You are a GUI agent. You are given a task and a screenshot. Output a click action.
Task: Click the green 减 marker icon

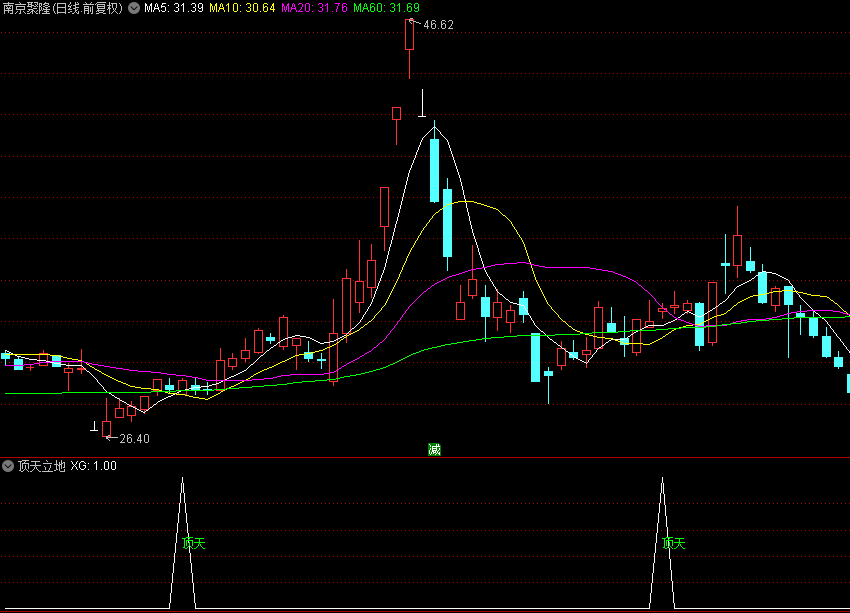pyautogui.click(x=434, y=449)
